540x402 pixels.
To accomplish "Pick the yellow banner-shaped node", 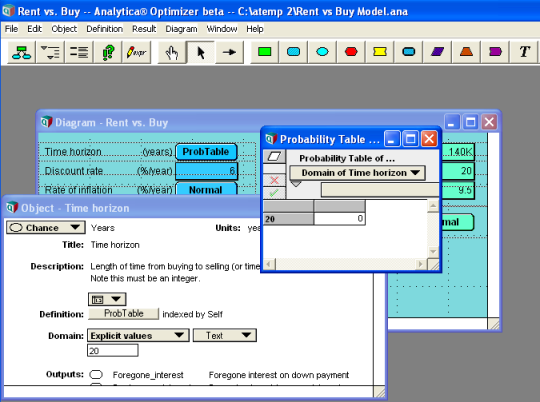I will pyautogui.click(x=380, y=52).
